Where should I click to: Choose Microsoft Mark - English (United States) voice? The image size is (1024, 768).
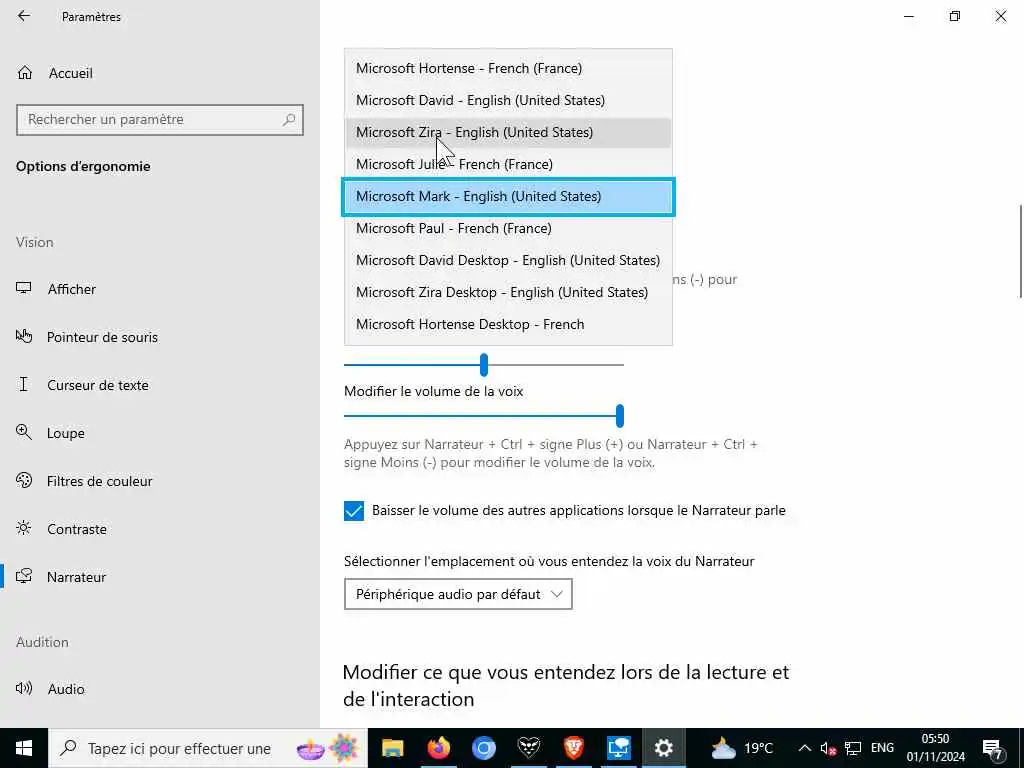[x=508, y=196]
